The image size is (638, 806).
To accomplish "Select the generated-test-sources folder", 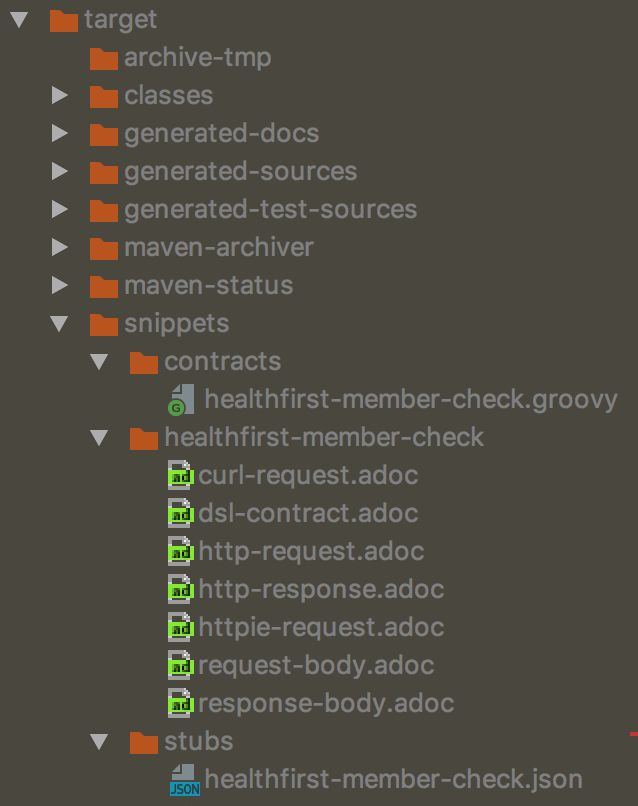I will coord(270,210).
